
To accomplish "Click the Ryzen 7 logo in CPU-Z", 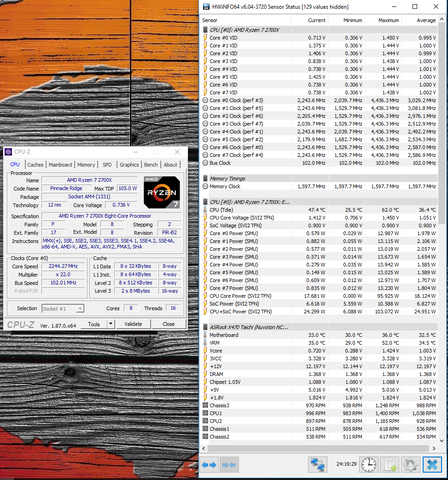I will (162, 192).
